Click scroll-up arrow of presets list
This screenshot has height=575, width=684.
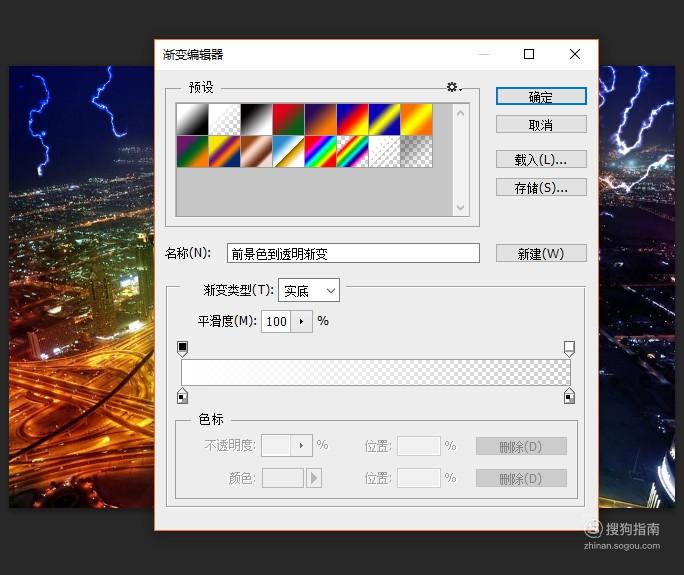point(461,113)
